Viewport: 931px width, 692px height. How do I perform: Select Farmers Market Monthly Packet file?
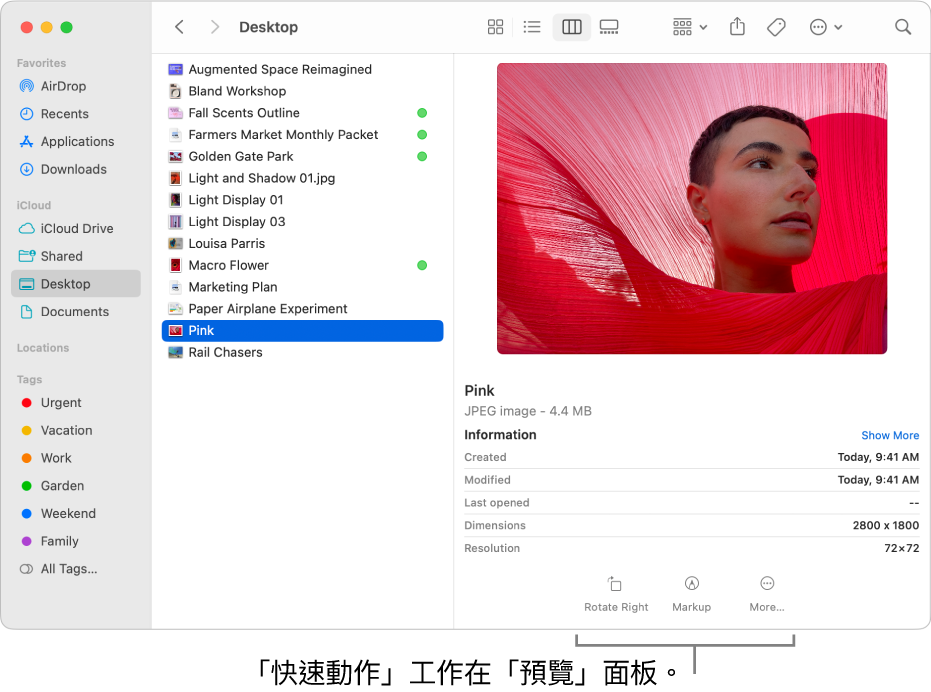[x=302, y=135]
